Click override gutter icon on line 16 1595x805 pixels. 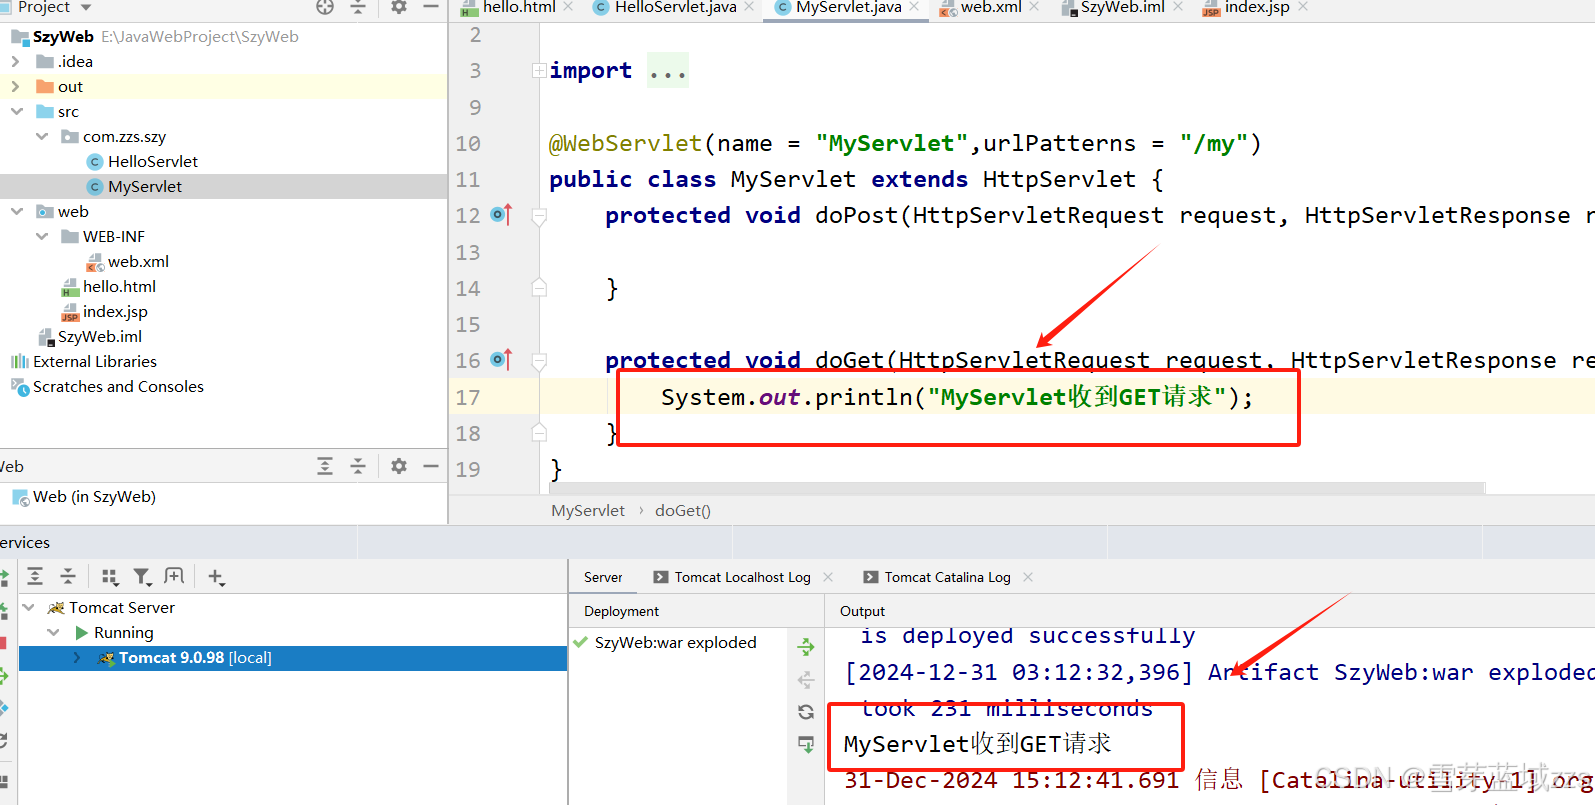pyautogui.click(x=501, y=360)
